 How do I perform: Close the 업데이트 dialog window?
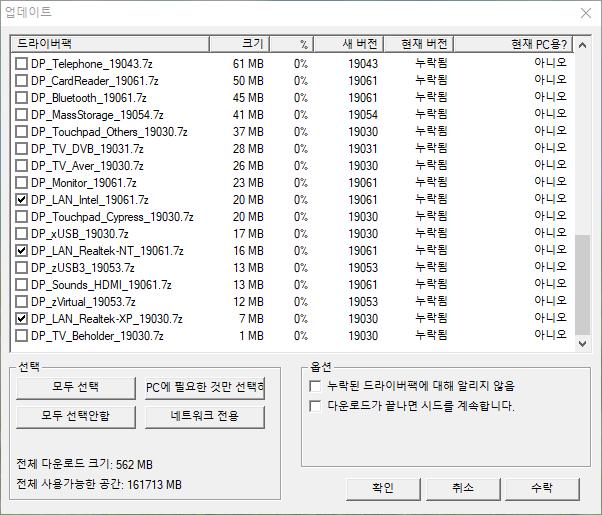coord(585,13)
